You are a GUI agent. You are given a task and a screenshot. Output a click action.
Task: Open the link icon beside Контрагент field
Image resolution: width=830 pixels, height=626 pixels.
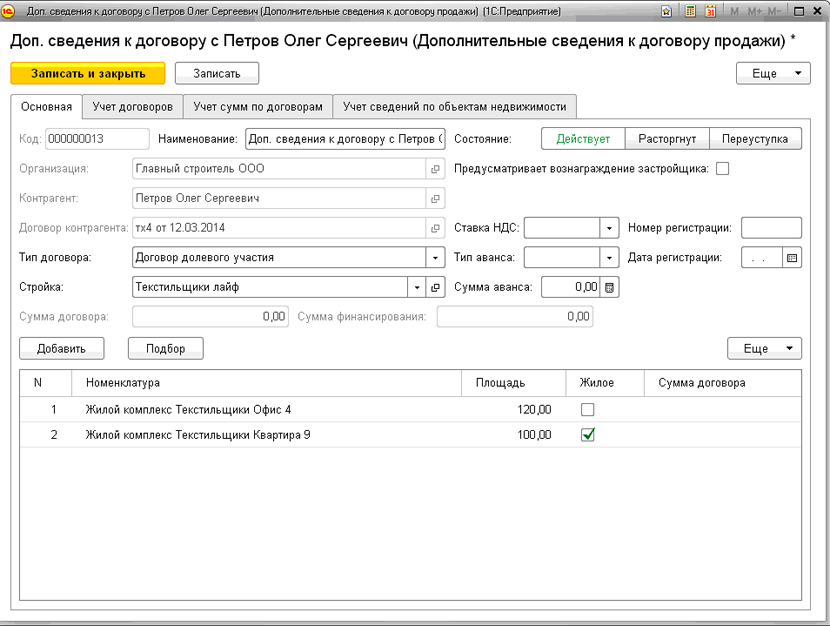click(435, 198)
